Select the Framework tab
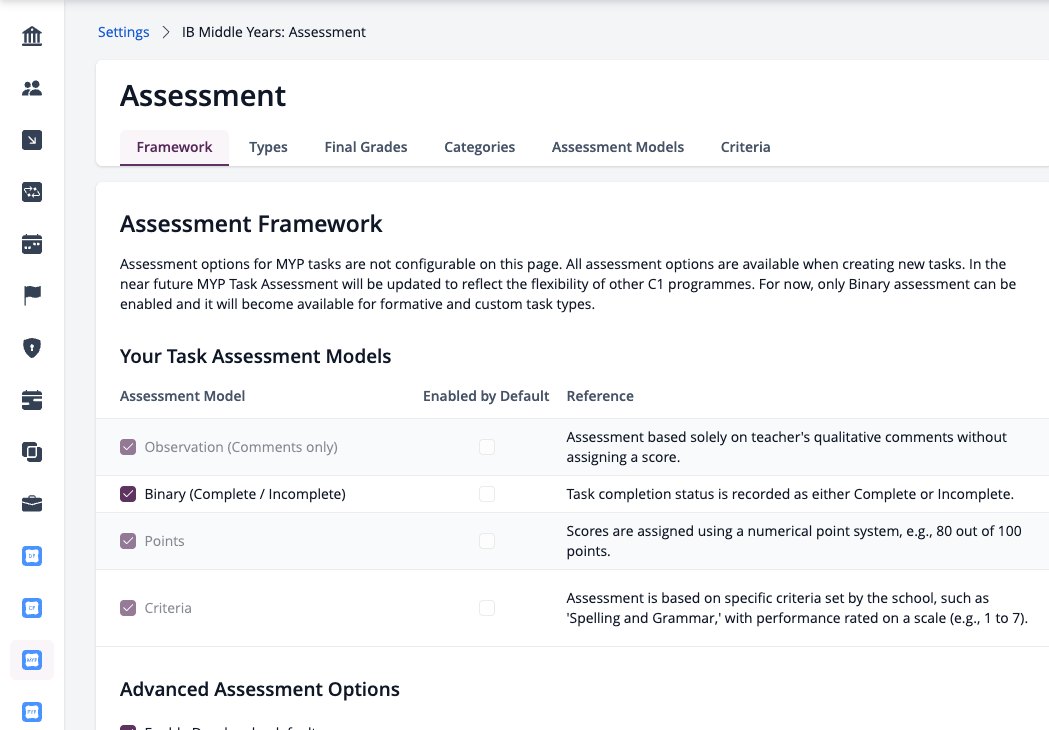This screenshot has width=1049, height=730. click(174, 147)
